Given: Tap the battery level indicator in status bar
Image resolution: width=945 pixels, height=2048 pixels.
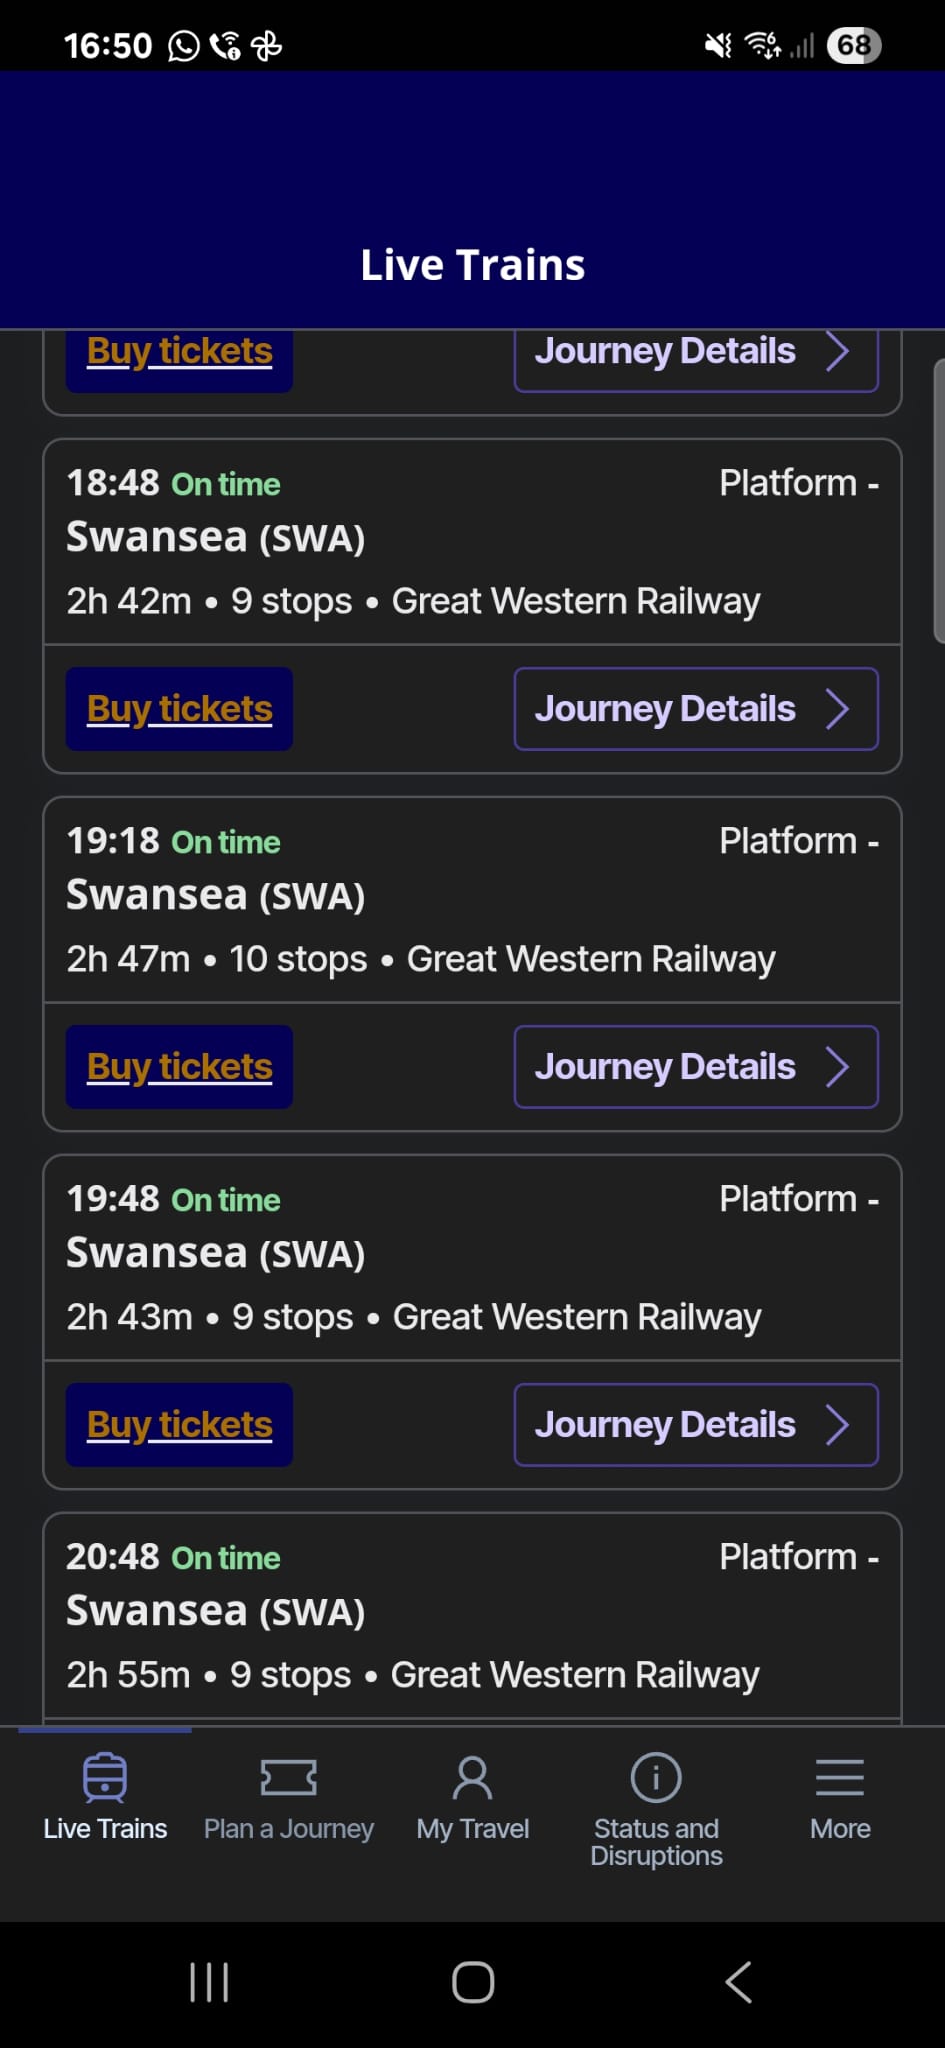Looking at the screenshot, I should click(x=853, y=45).
